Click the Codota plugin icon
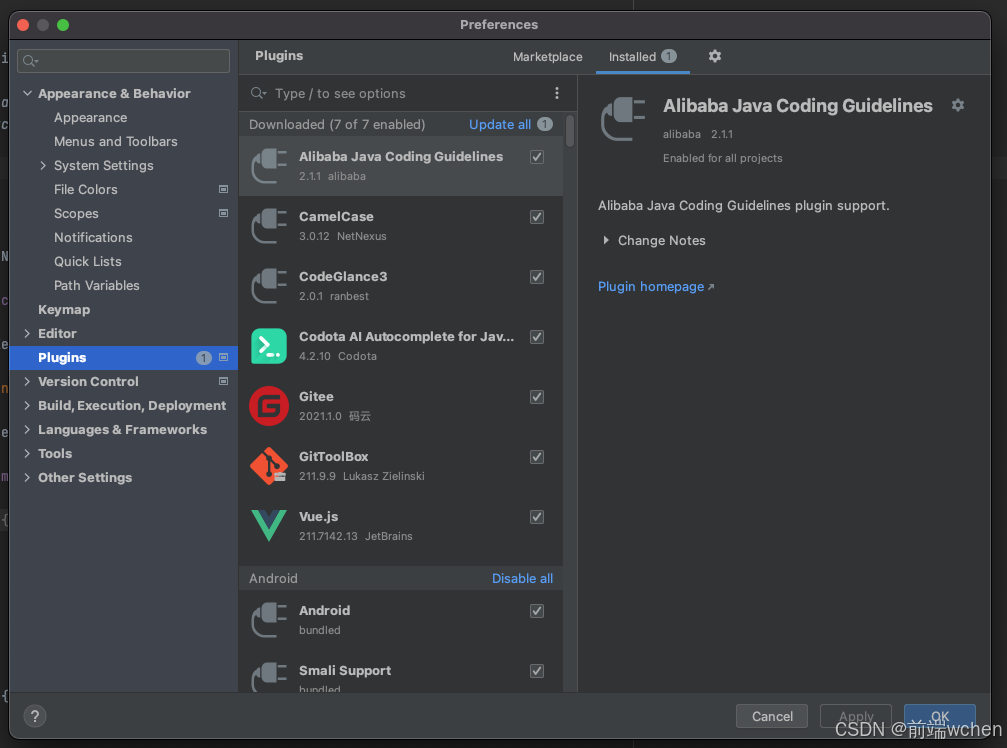Image resolution: width=1007 pixels, height=748 pixels. (x=268, y=346)
